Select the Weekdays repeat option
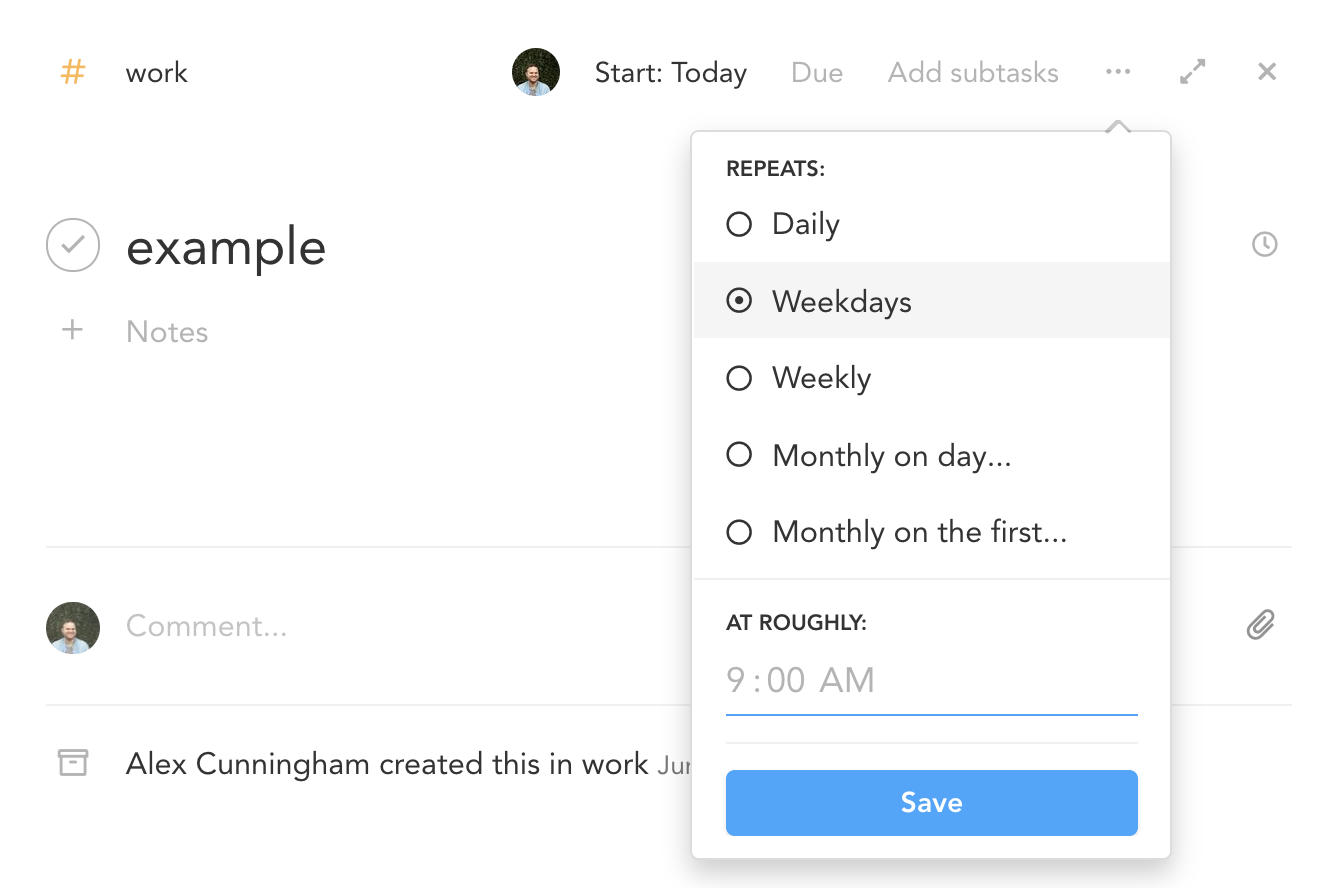1340x888 pixels. [x=739, y=301]
